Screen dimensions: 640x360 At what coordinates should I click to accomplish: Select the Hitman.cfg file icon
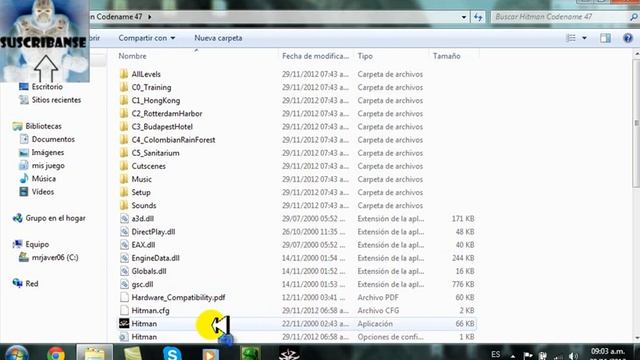[x=124, y=311]
